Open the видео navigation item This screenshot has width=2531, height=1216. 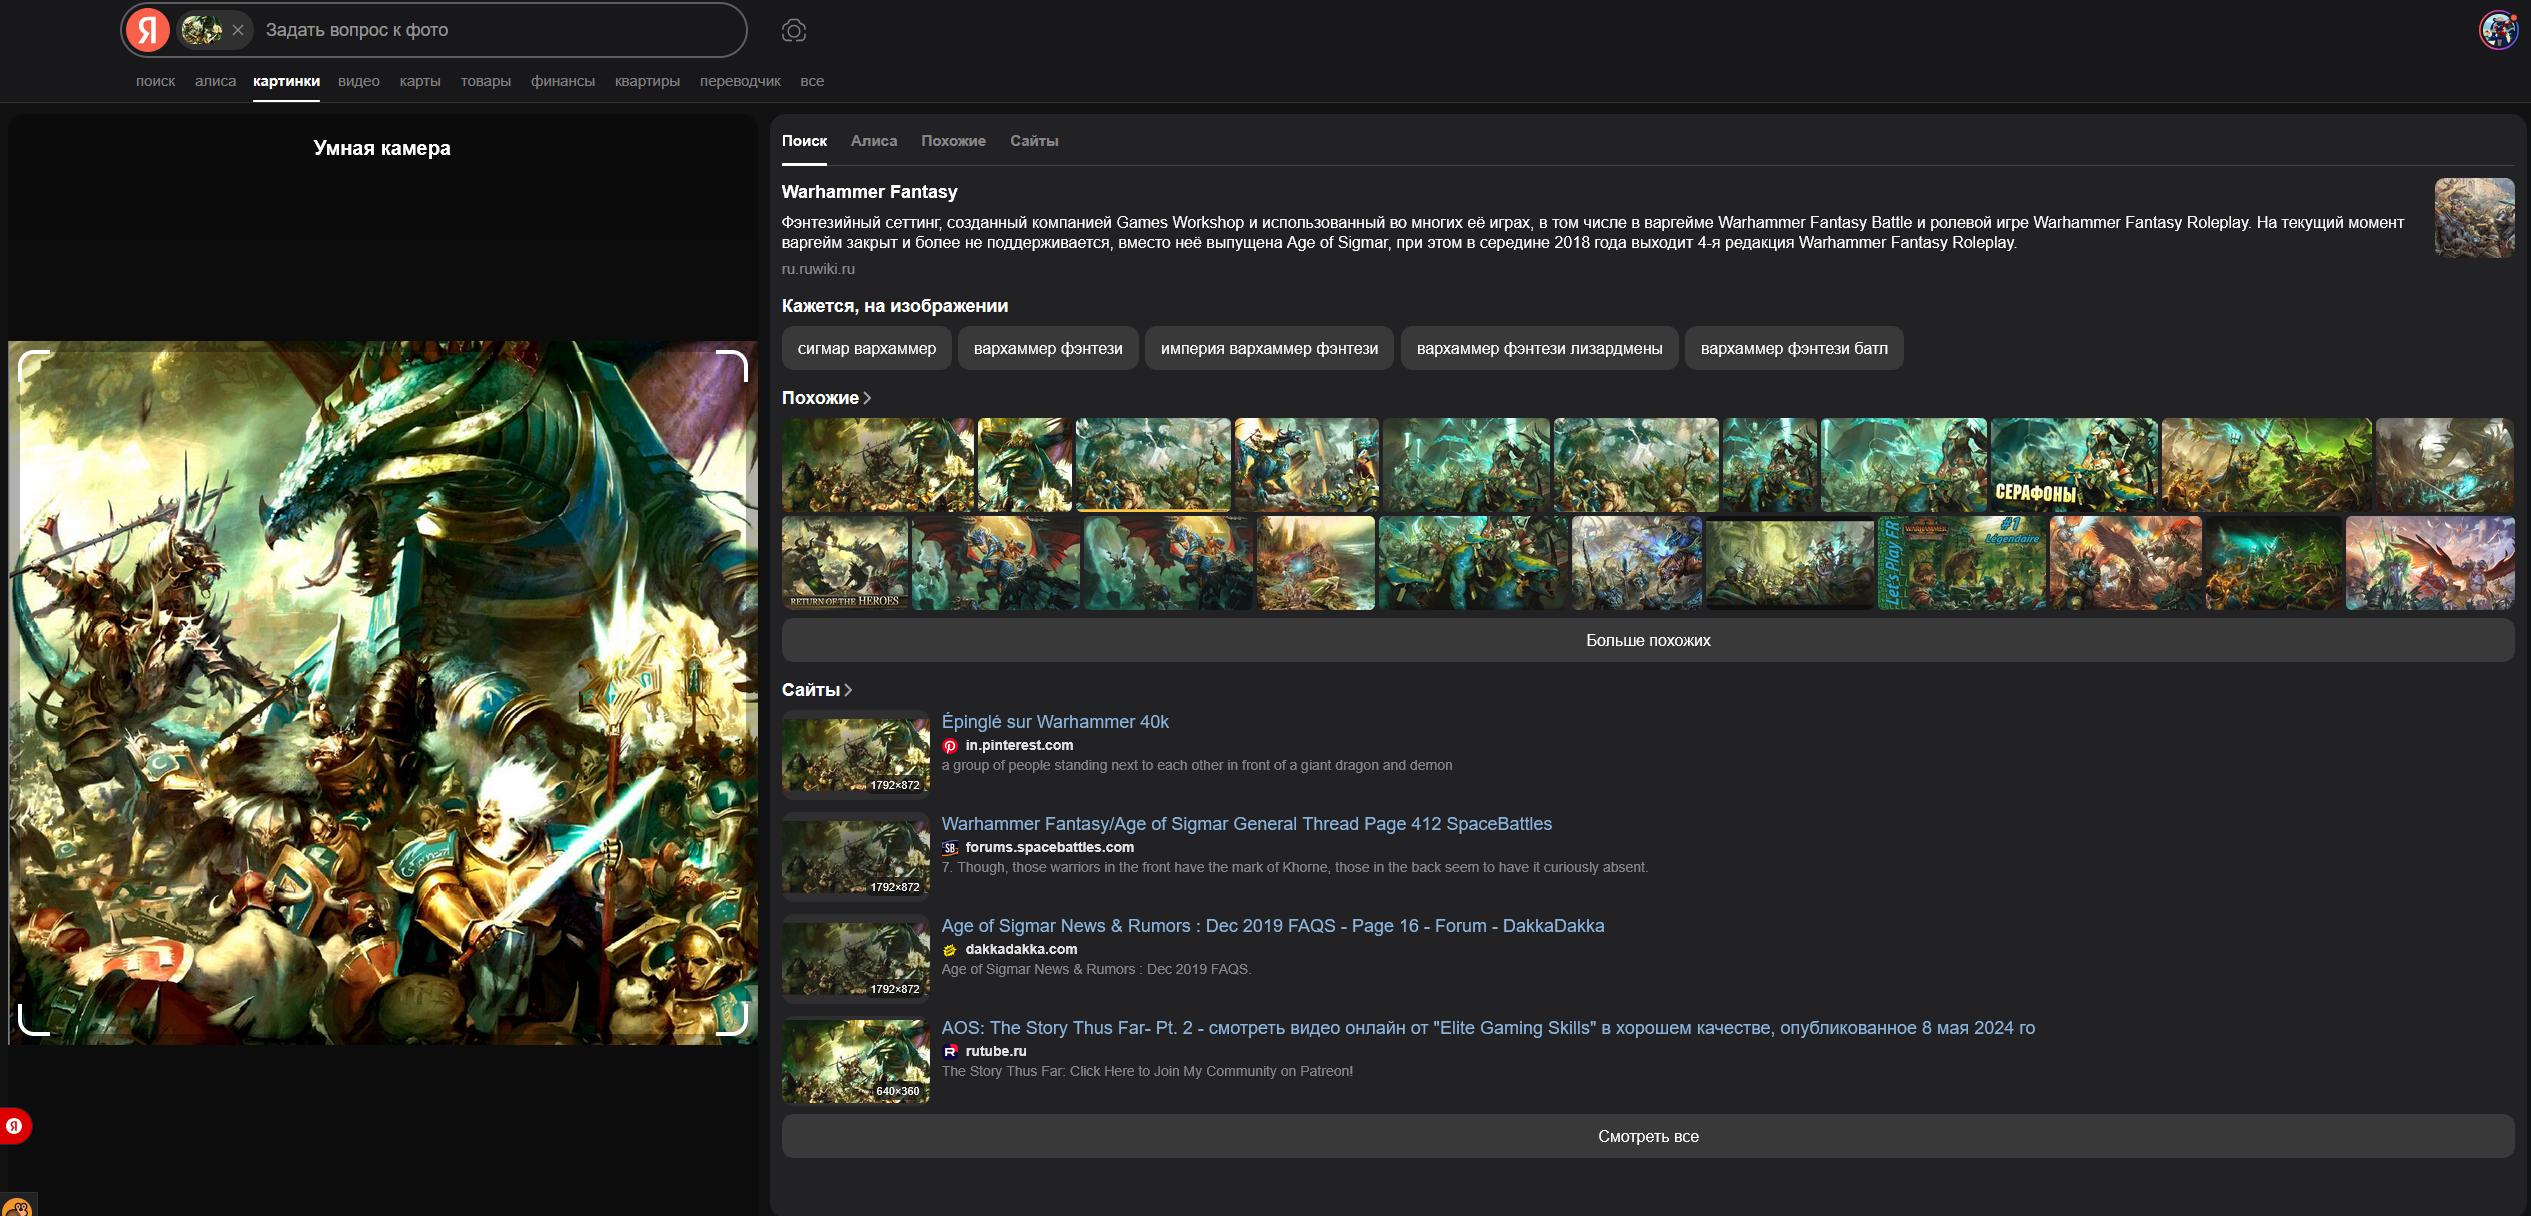point(358,81)
